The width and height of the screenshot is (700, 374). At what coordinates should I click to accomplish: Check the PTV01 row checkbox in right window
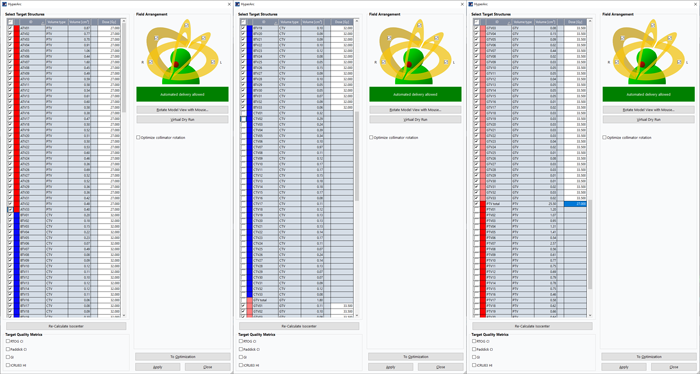point(476,209)
